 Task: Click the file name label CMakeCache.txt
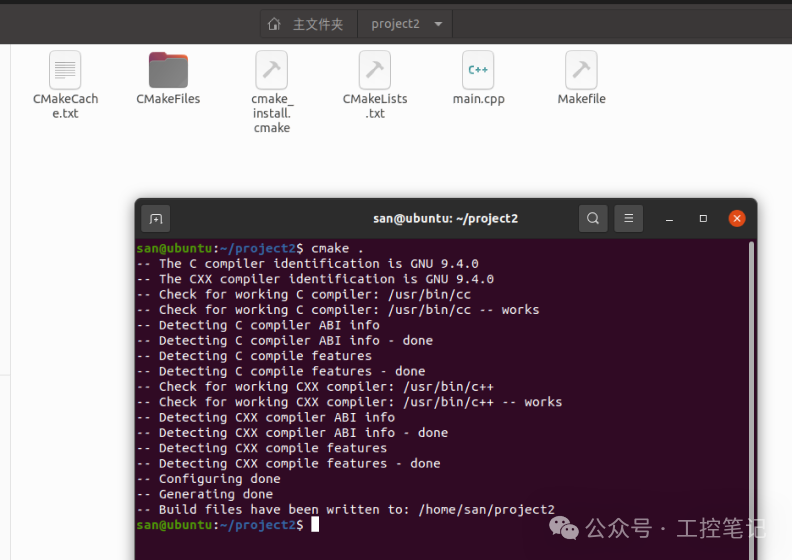[66, 106]
